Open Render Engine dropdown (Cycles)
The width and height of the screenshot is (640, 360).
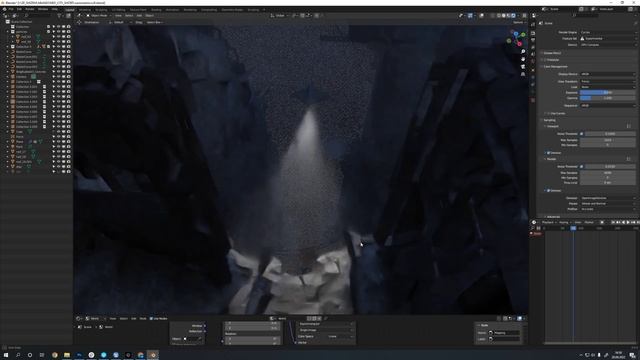coord(607,32)
